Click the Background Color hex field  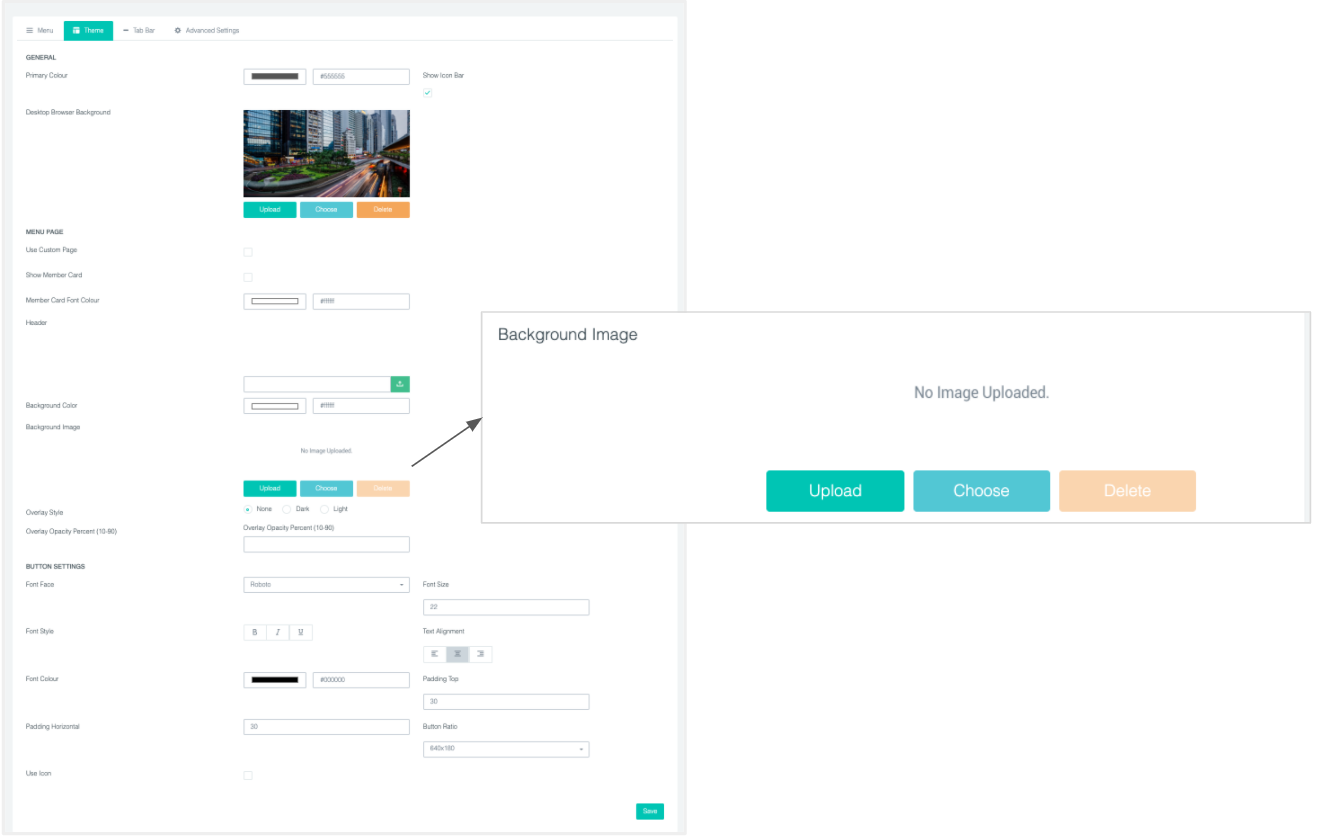[361, 406]
